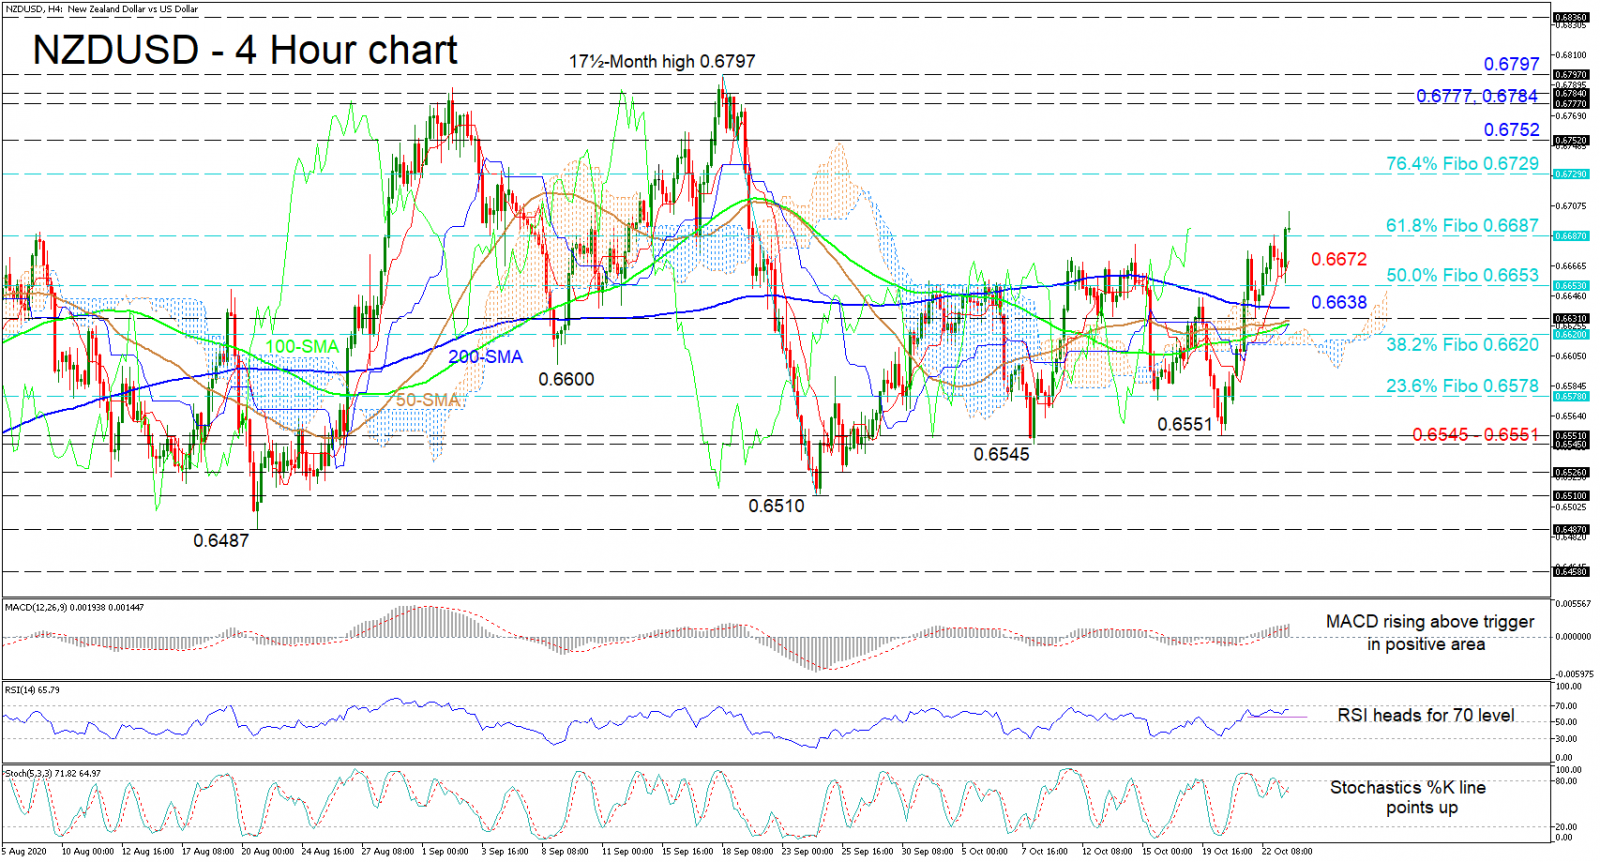Click the 76.4% Fibo 0.6729 label
Viewport: 1600px width, 862px height.
coord(1462,164)
